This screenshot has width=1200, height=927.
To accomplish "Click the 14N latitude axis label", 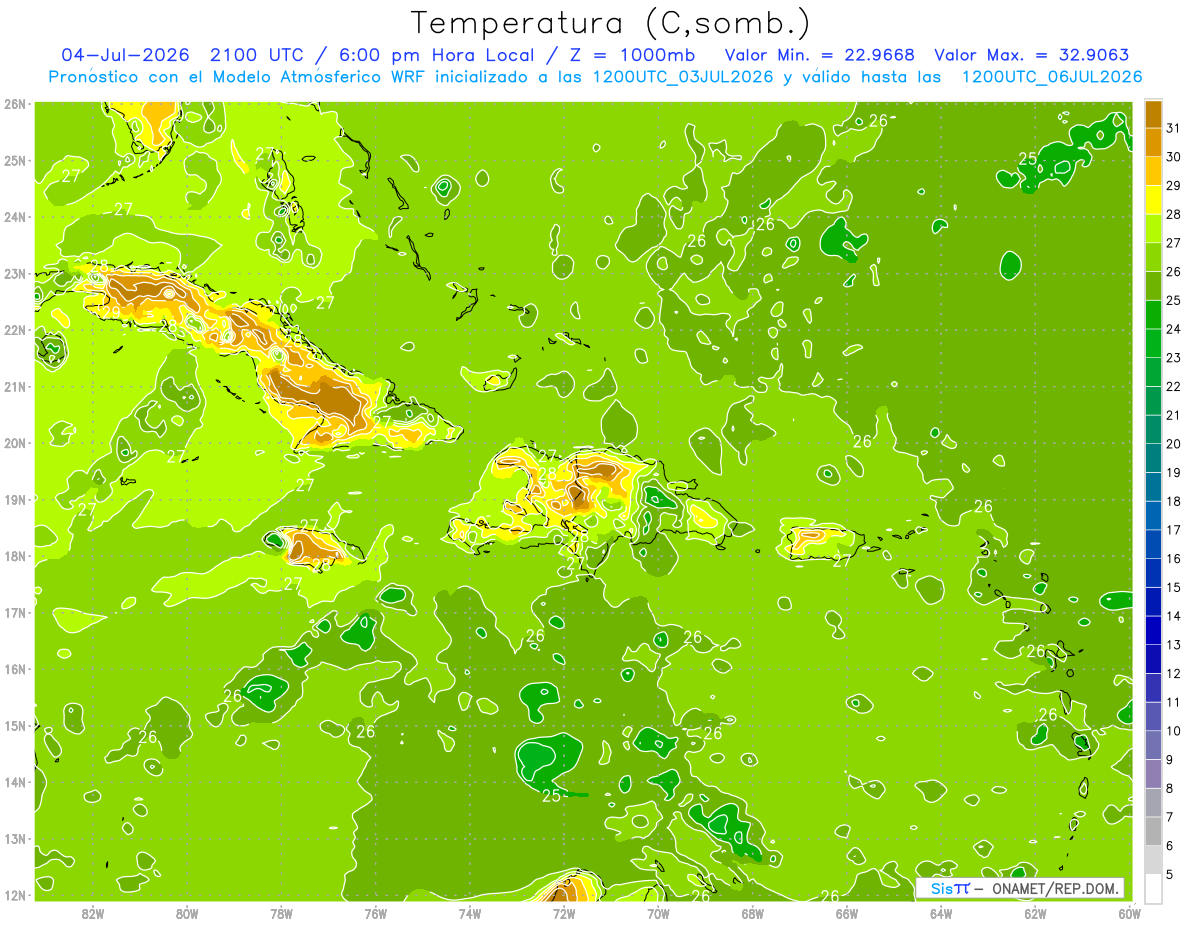I will point(14,781).
